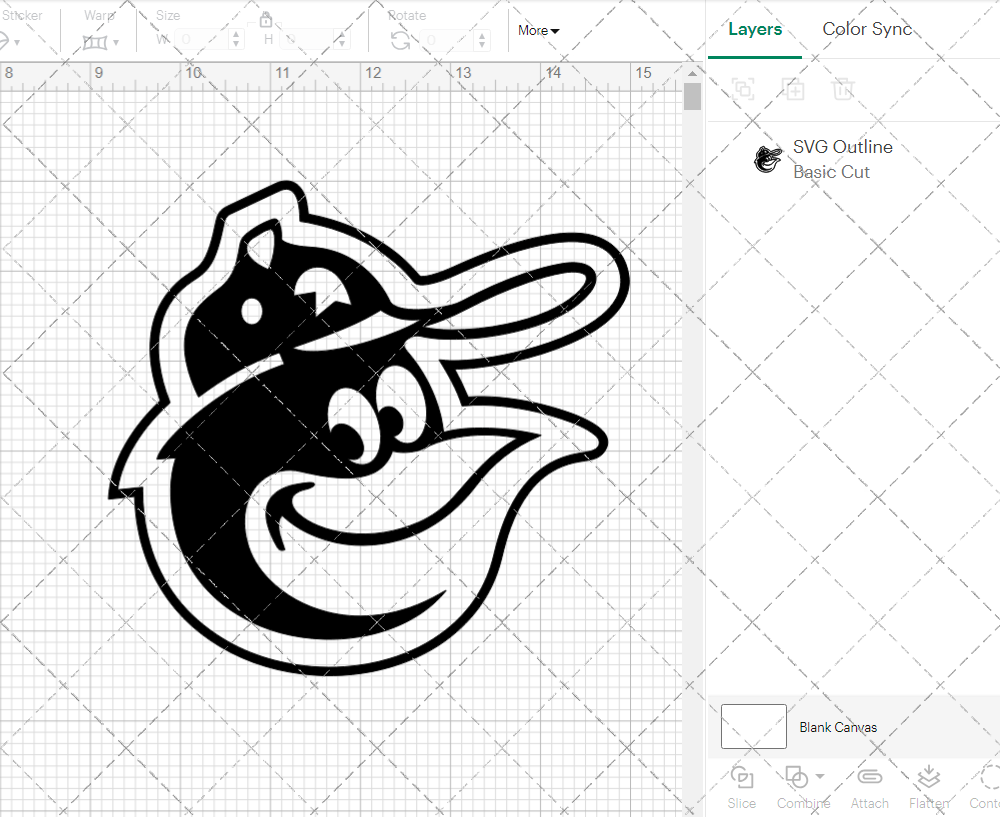Expand the Combine options dropdown
This screenshot has height=817, width=1000.
pos(820,777)
